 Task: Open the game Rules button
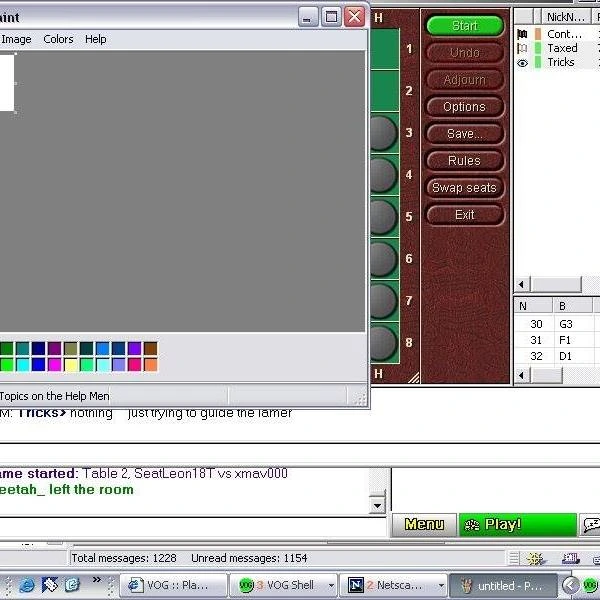[465, 161]
